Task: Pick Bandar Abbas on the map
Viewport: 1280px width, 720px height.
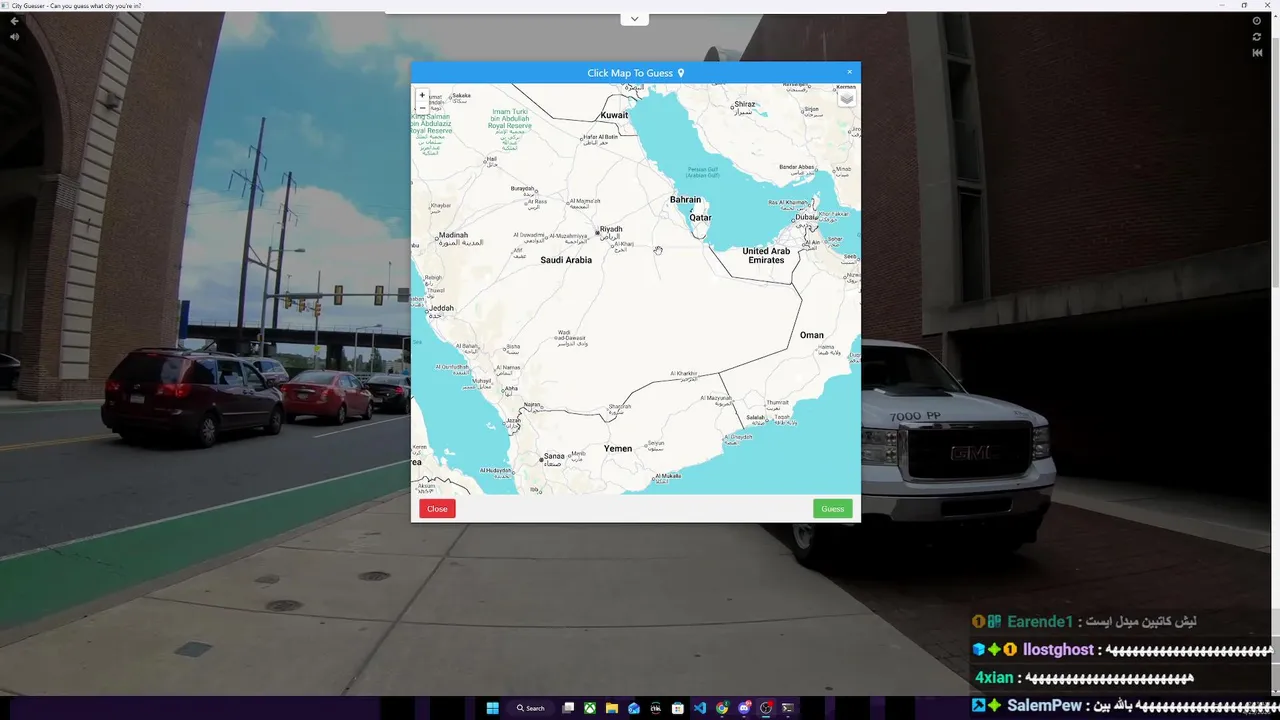Action: pos(797,167)
